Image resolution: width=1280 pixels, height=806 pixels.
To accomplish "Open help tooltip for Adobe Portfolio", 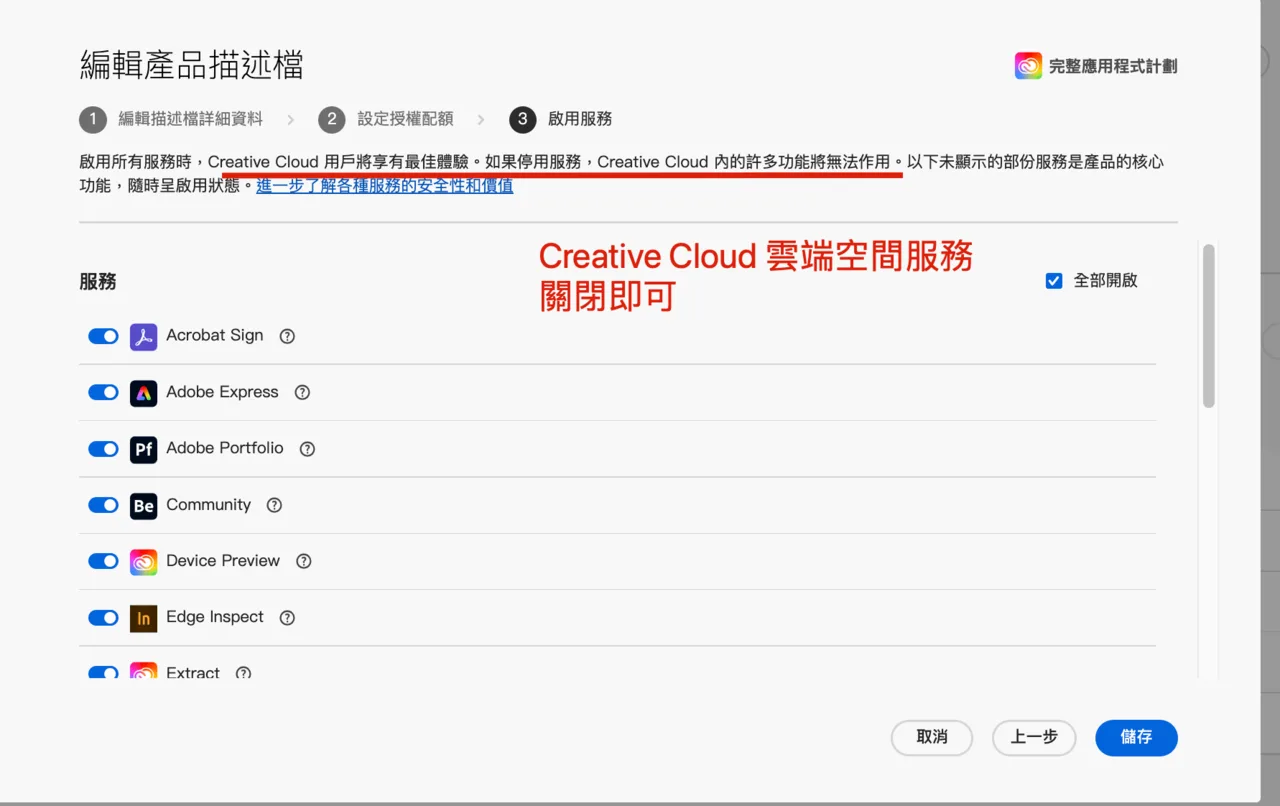I will tap(307, 449).
